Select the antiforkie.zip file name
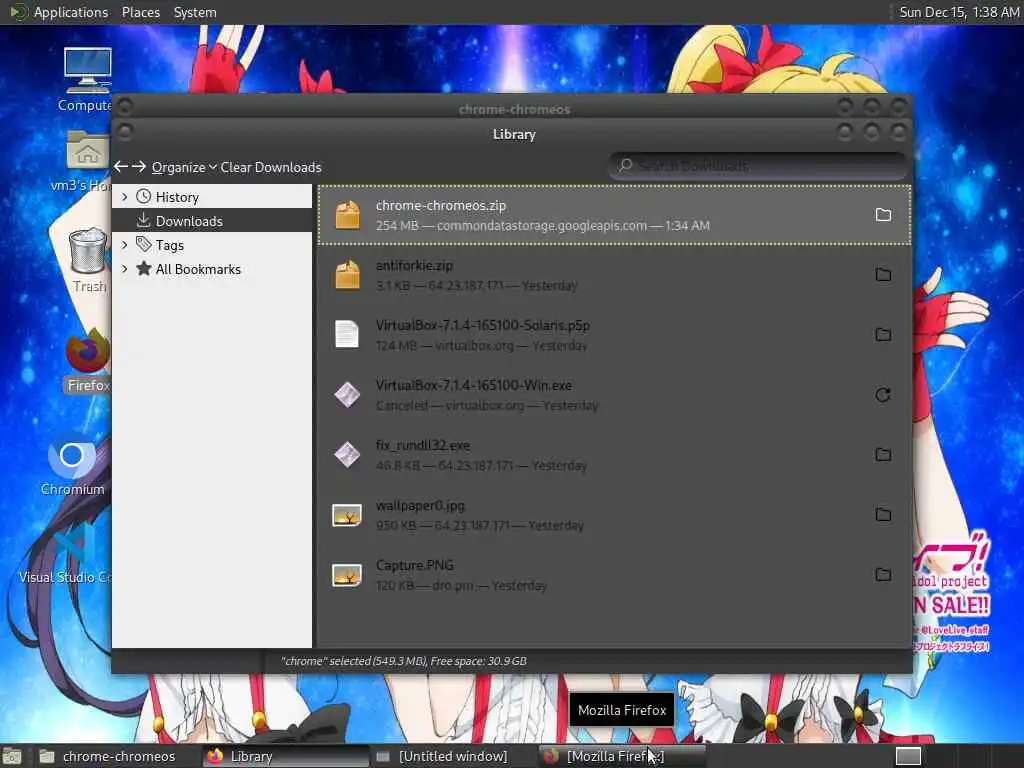The width and height of the screenshot is (1024, 768). [x=414, y=265]
